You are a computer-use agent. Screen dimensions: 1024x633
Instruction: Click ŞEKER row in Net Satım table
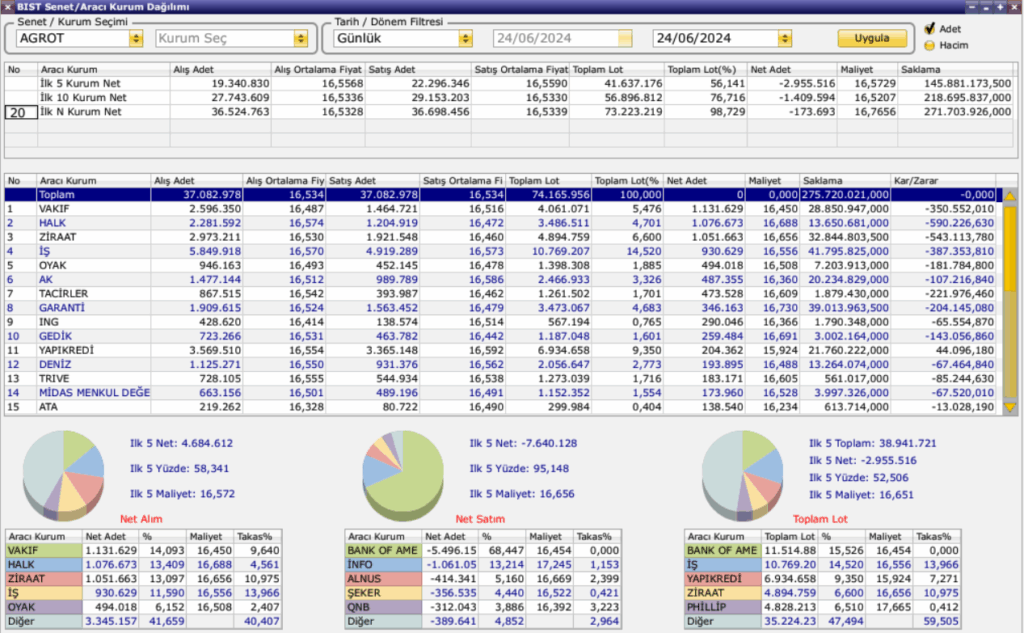pos(483,593)
